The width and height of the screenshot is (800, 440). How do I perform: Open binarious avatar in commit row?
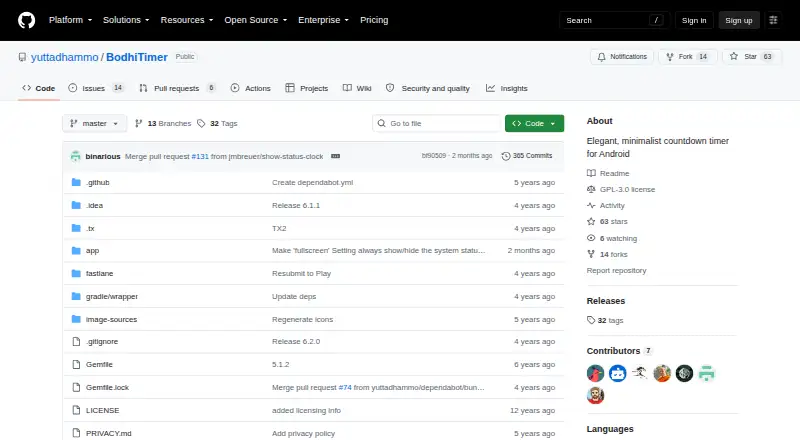(x=76, y=156)
